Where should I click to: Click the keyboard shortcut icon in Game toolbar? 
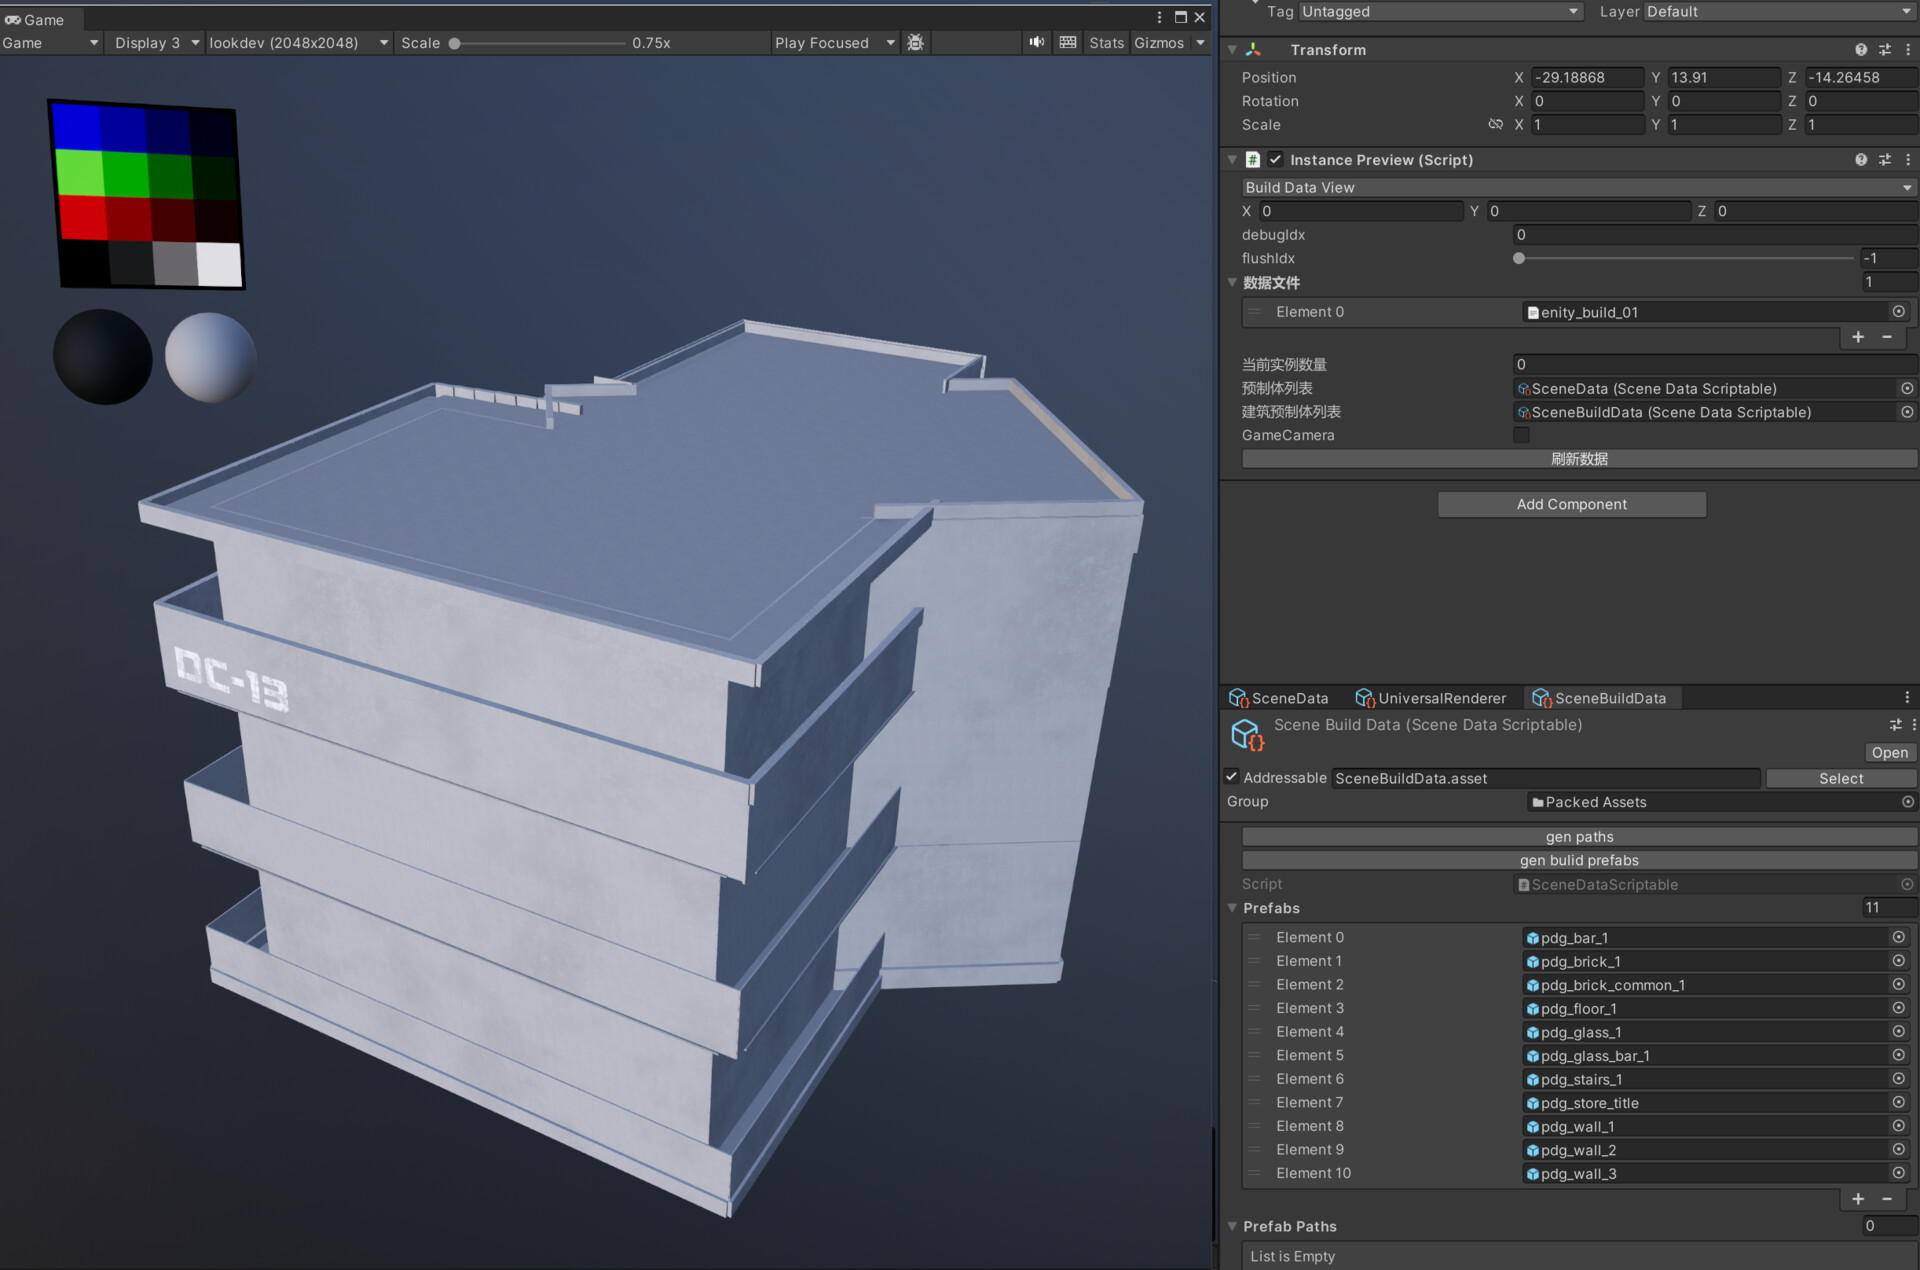[x=1067, y=42]
